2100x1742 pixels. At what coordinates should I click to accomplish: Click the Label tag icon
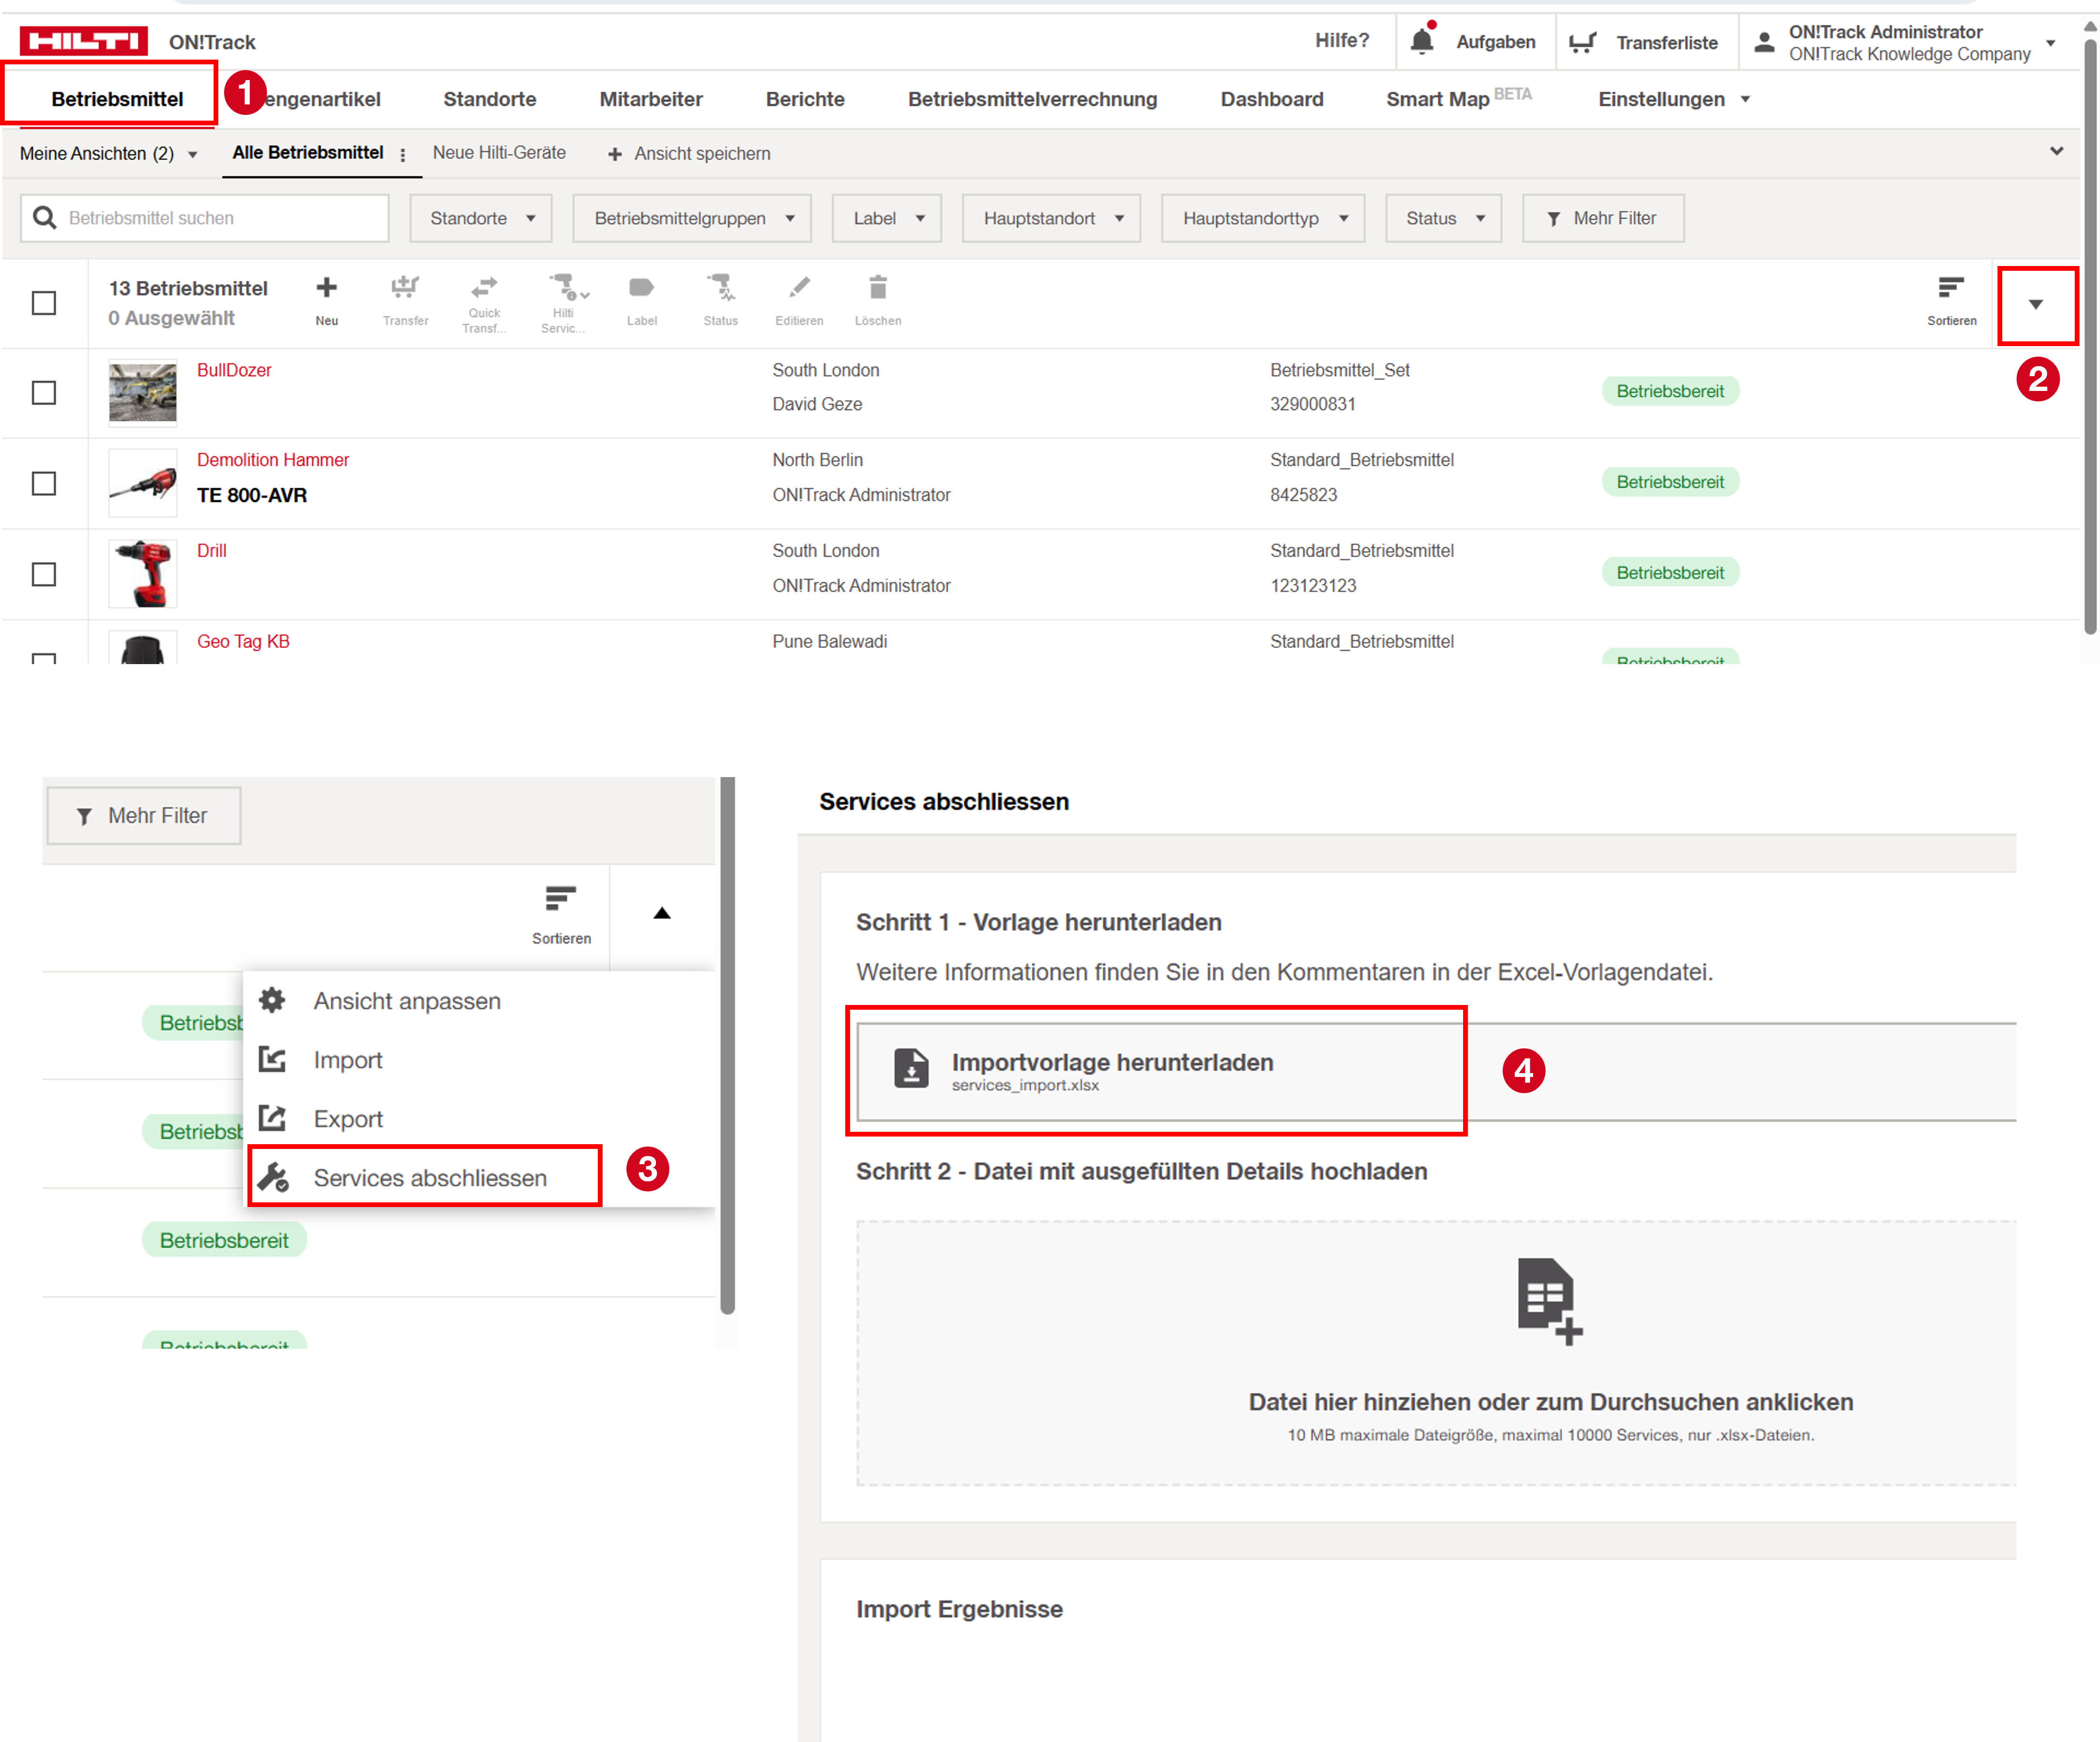tap(641, 288)
